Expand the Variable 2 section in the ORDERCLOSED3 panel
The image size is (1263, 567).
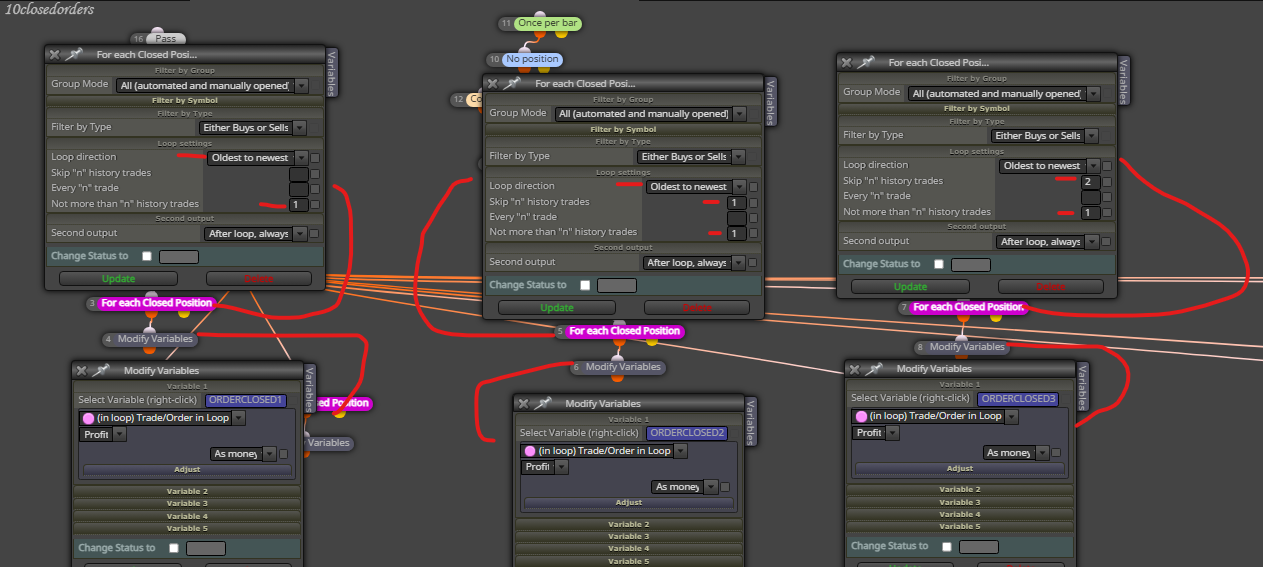(959, 490)
